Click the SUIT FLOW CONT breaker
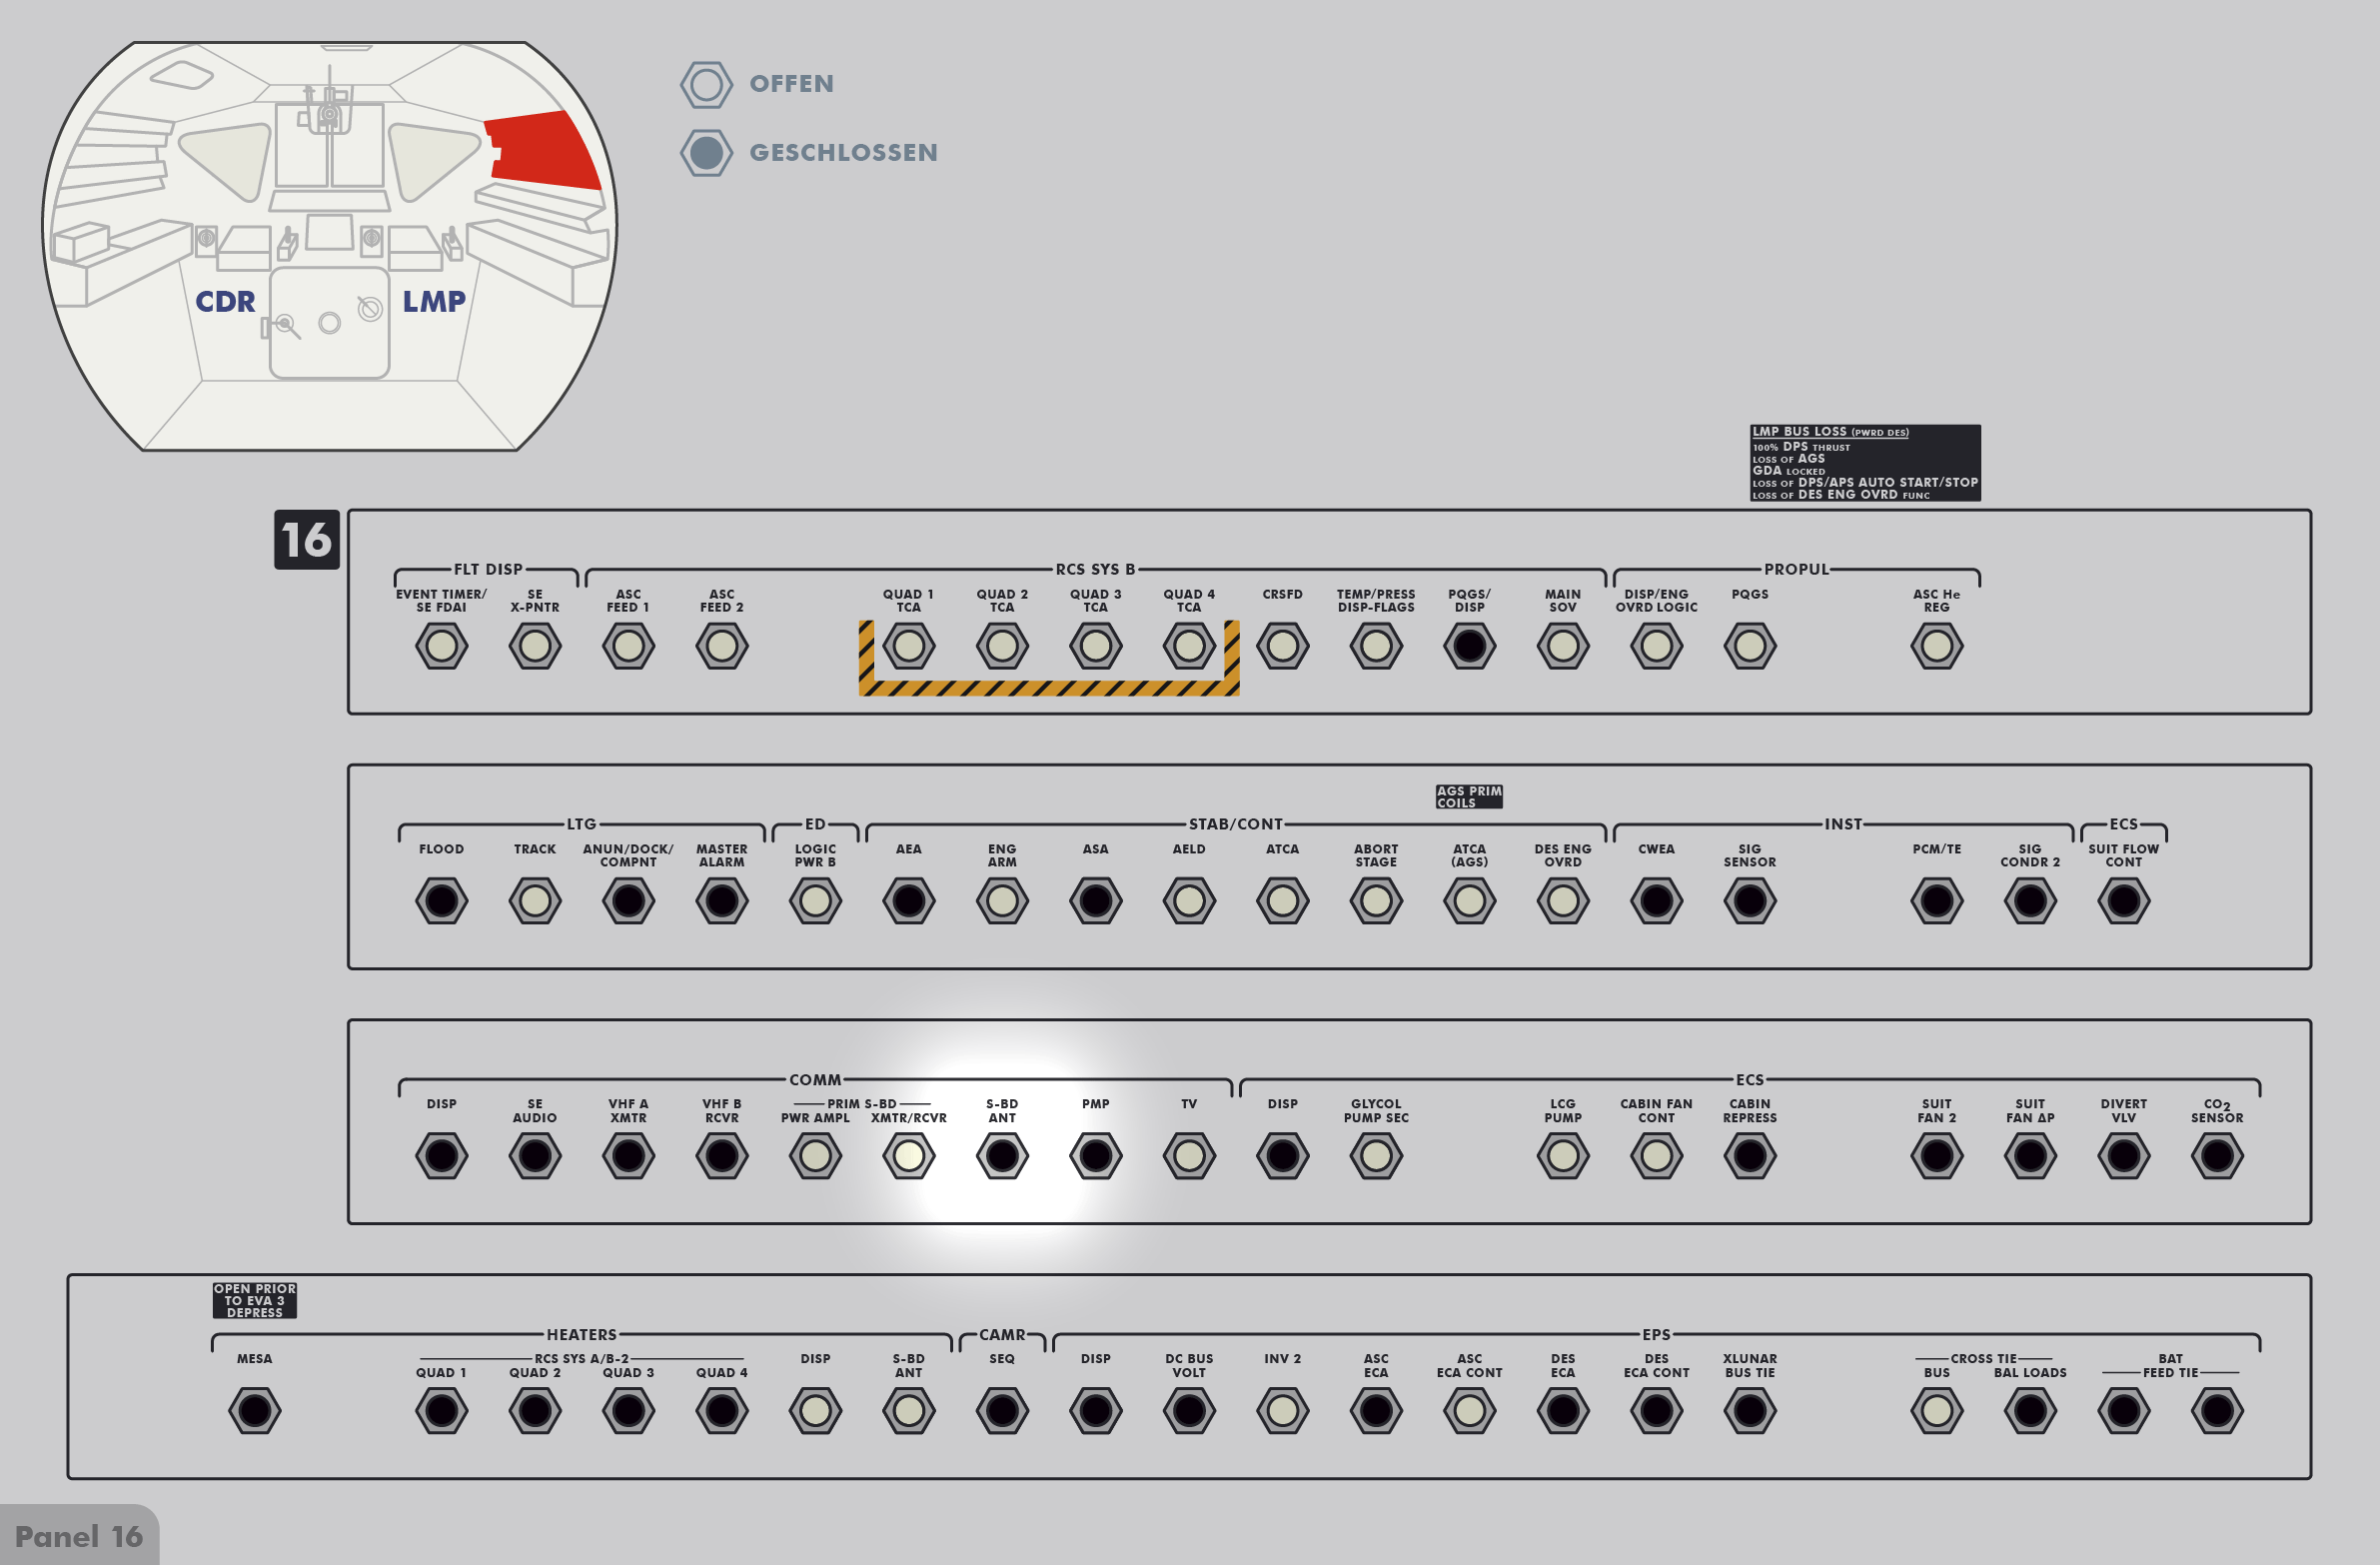2380x1565 pixels. click(x=2123, y=901)
